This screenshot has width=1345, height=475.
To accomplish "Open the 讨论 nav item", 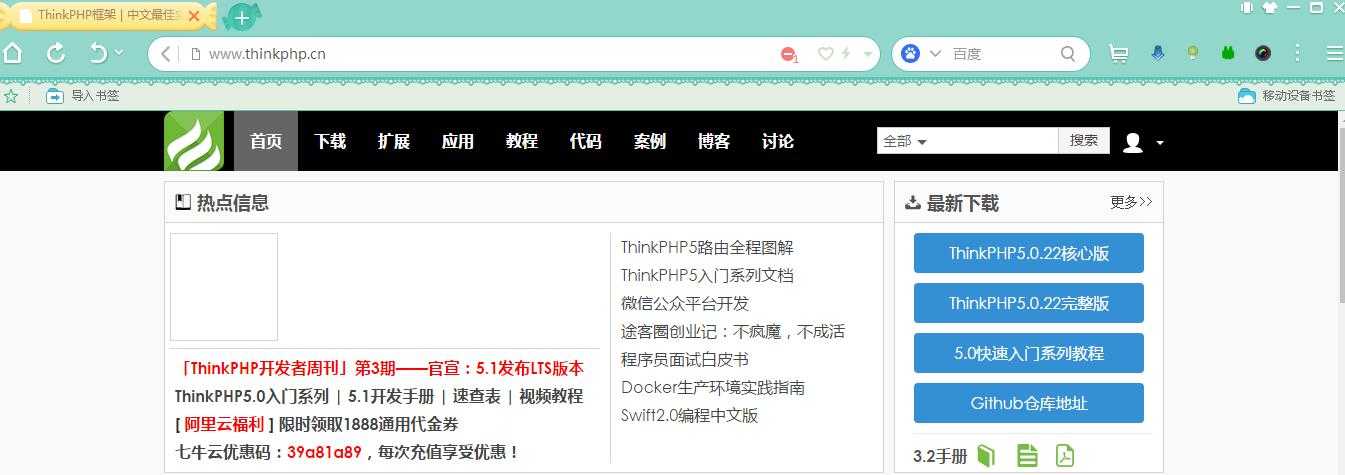I will tap(778, 141).
